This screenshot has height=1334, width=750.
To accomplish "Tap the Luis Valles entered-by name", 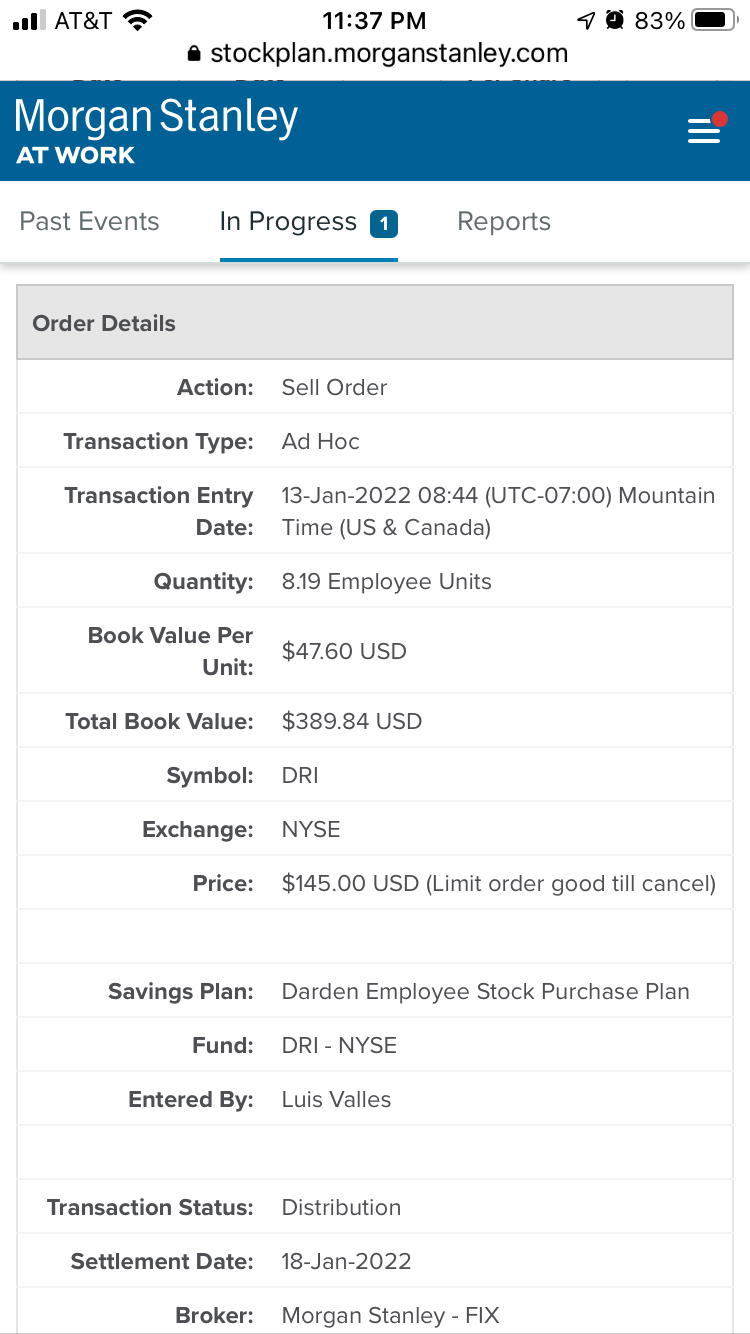I will coord(336,1100).
